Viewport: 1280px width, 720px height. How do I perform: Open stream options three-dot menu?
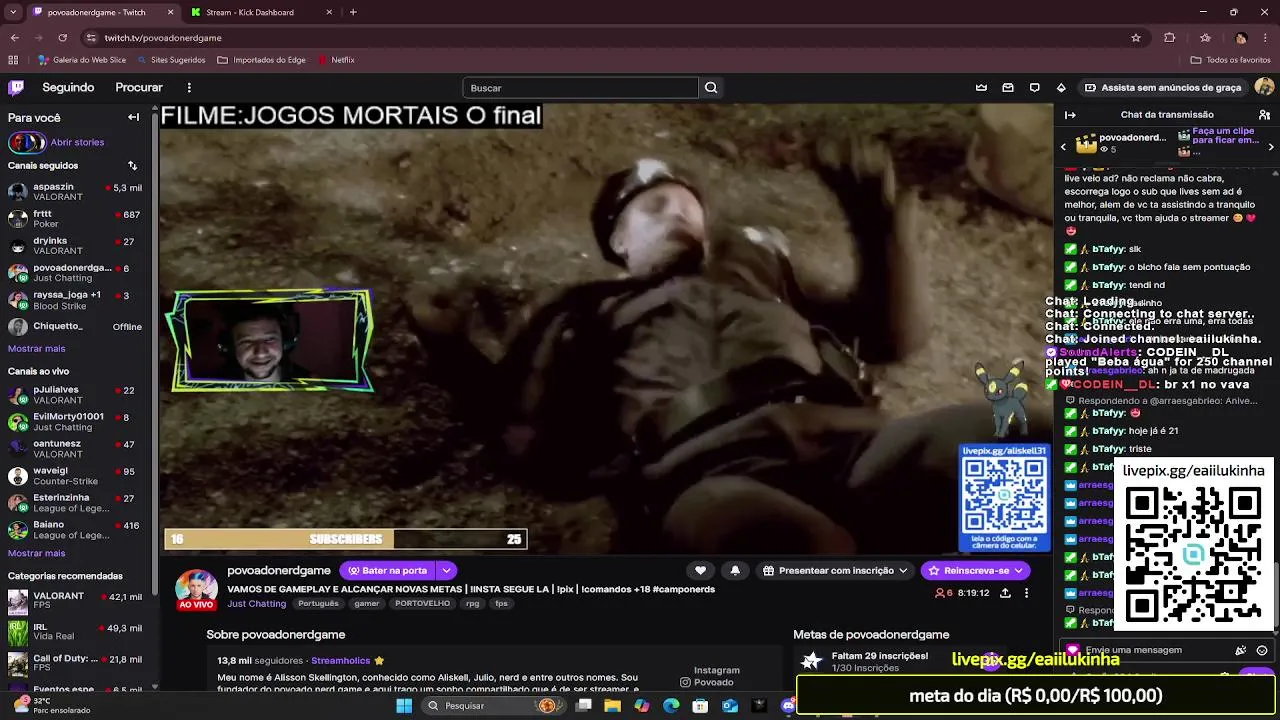tap(1026, 593)
